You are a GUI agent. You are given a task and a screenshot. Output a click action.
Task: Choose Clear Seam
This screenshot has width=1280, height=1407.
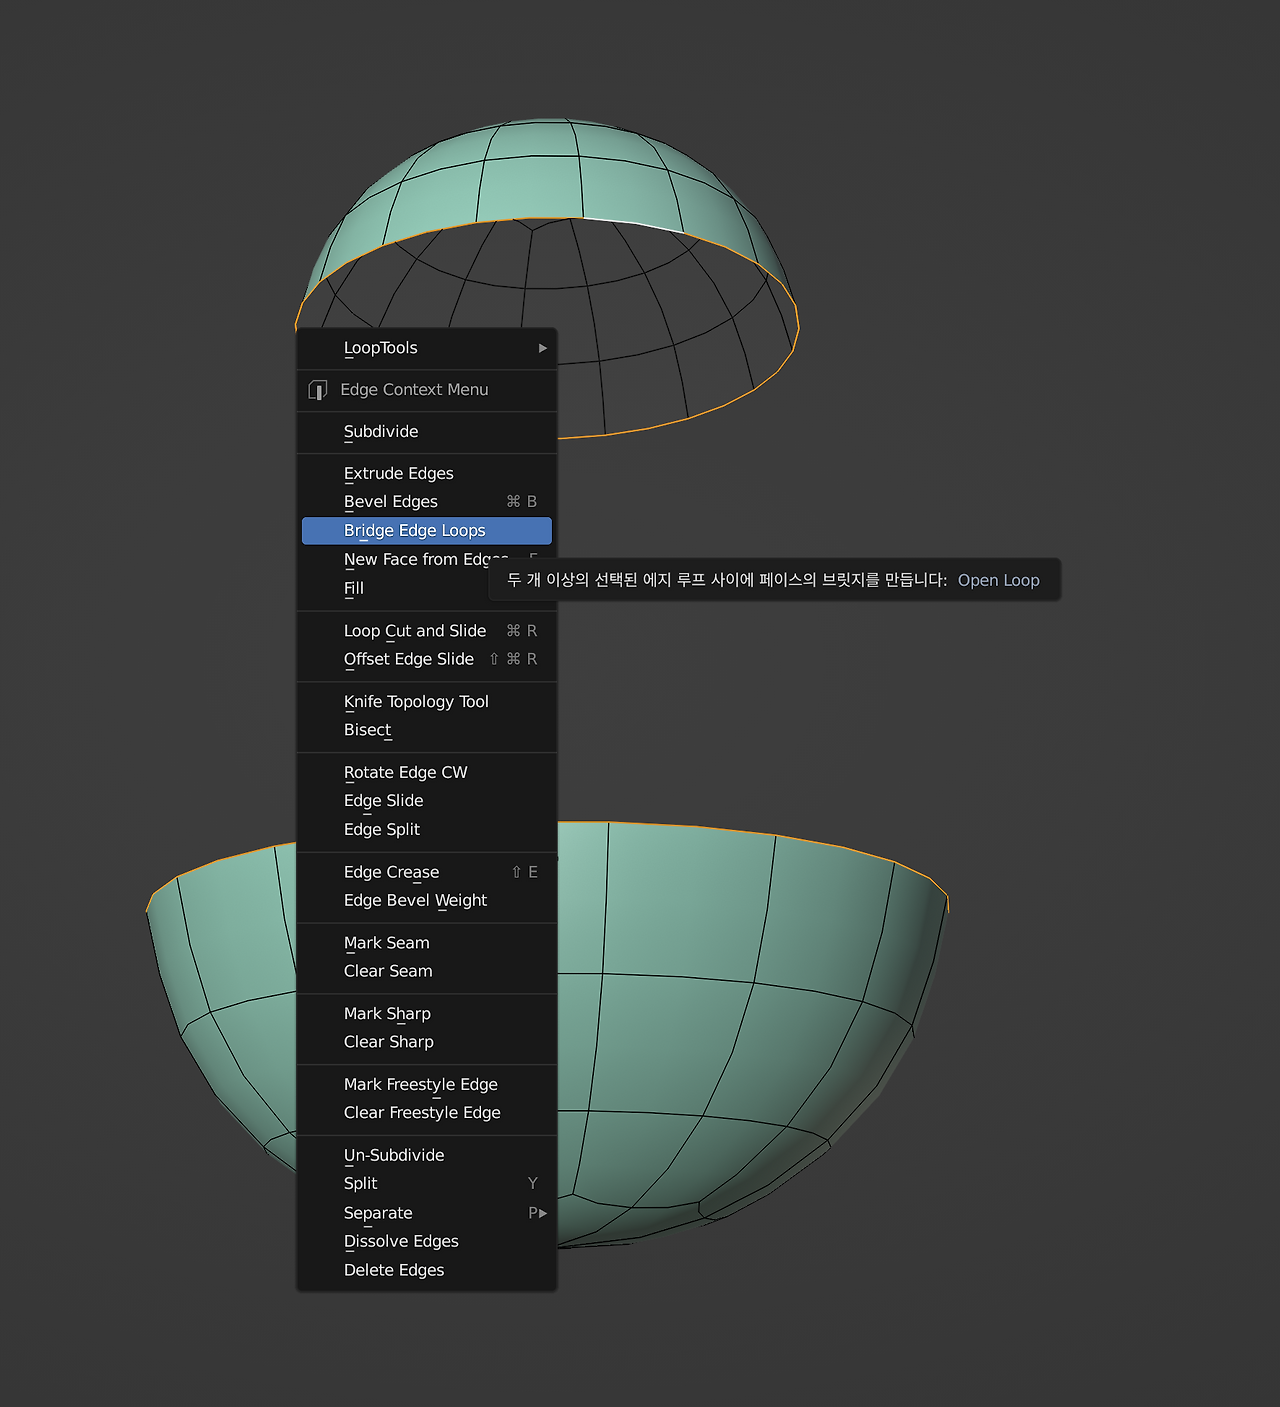pos(427,971)
